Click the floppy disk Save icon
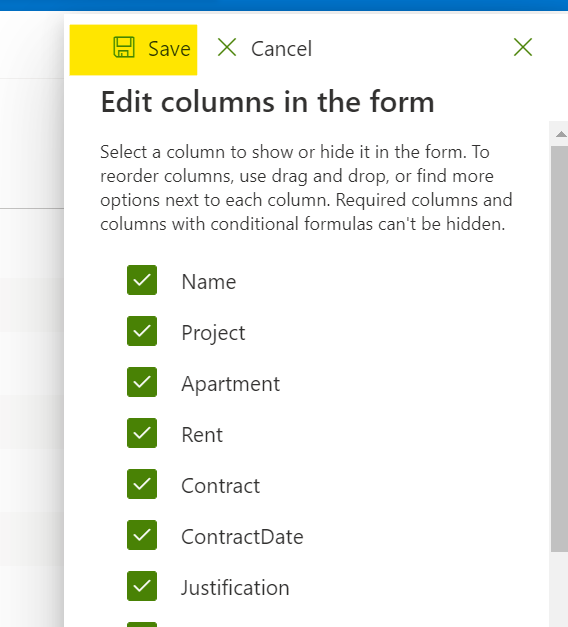This screenshot has width=568, height=627. pos(124,48)
